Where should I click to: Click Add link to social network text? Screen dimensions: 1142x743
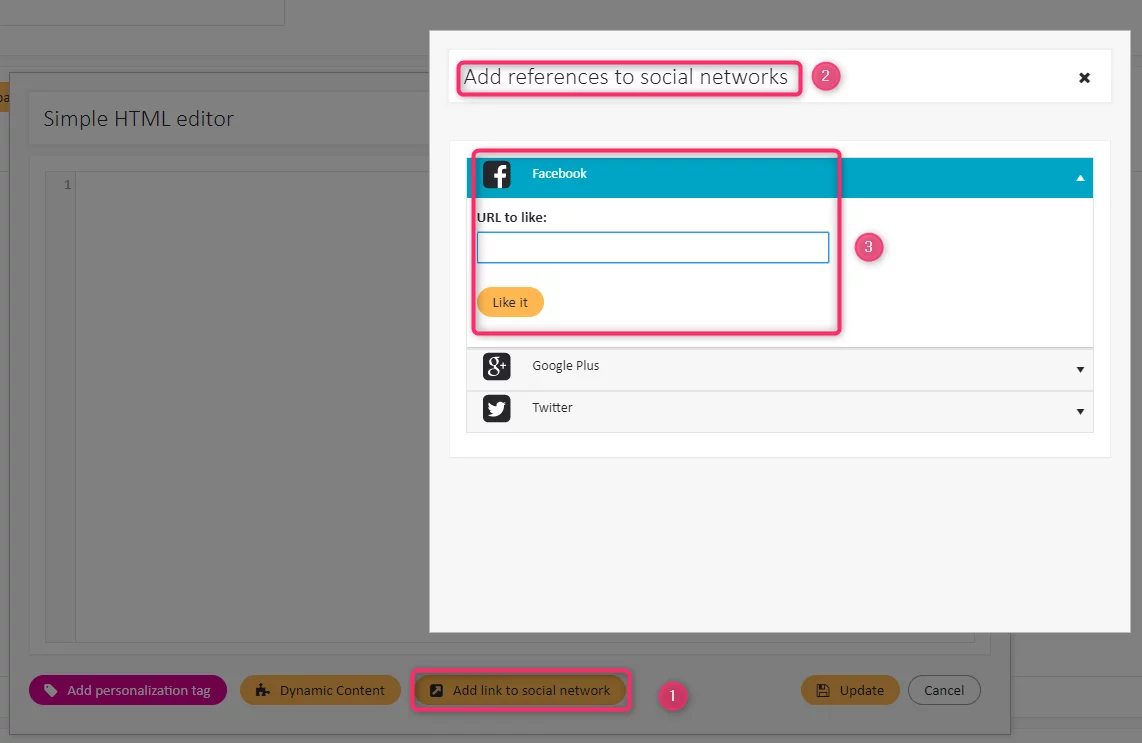click(x=531, y=690)
